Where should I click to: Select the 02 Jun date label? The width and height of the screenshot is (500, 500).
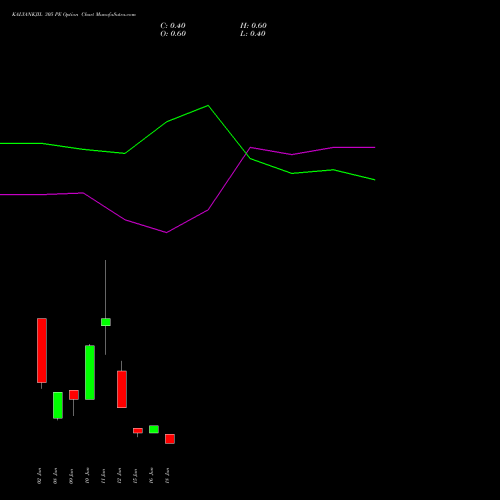pyautogui.click(x=39, y=476)
